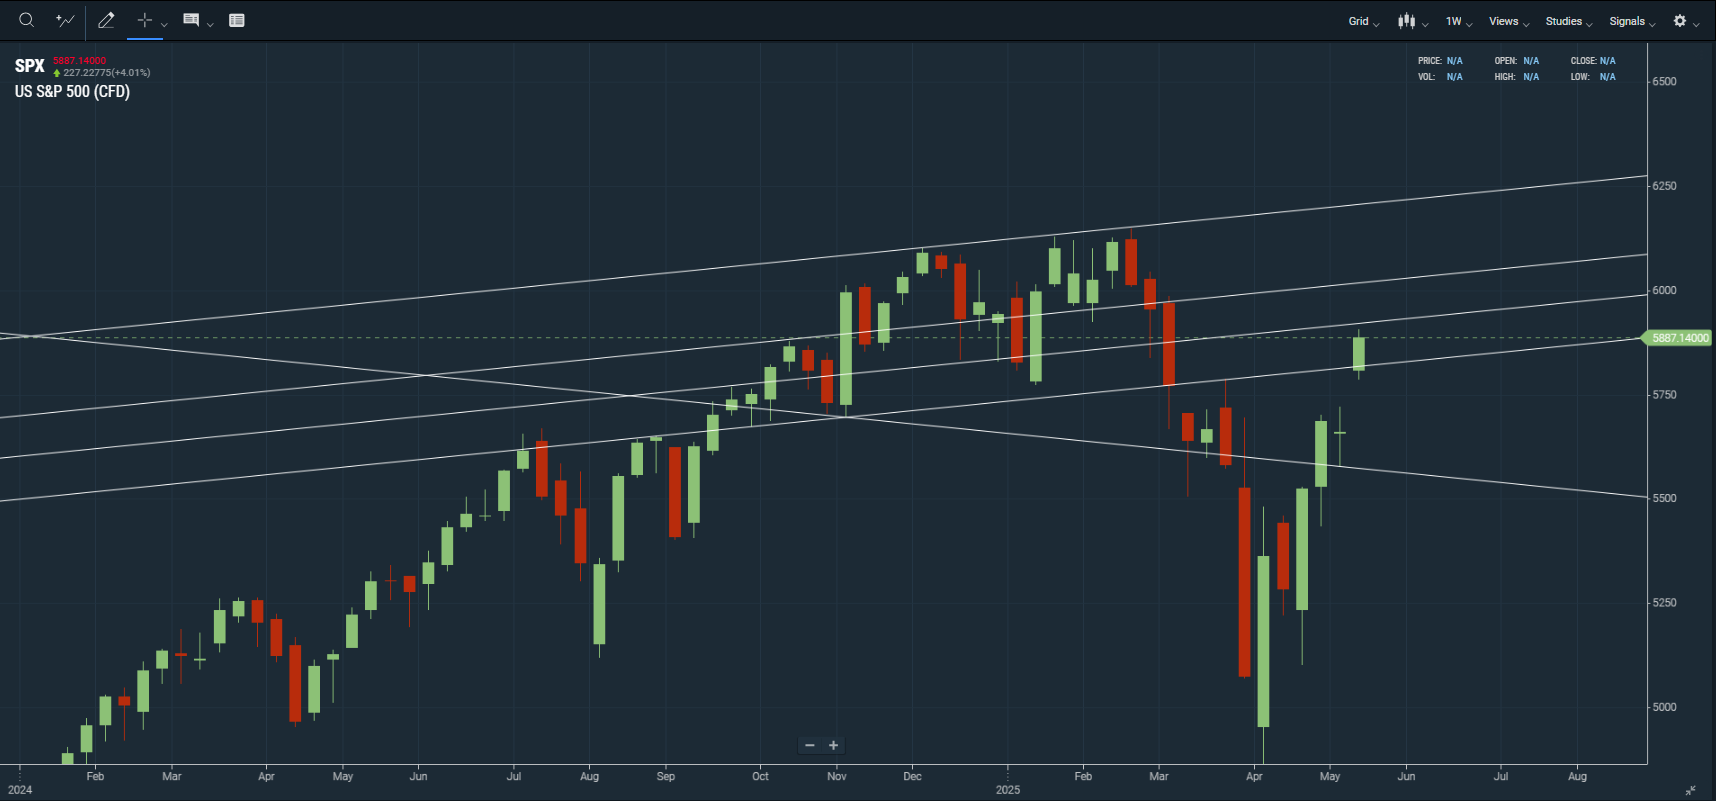The height and width of the screenshot is (801, 1716).
Task: Click the expand icon in bottom-right corner
Action: 1690,790
